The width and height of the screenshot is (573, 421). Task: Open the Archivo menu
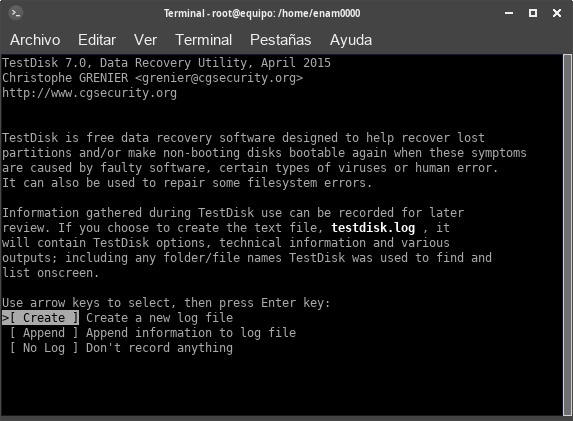click(35, 40)
